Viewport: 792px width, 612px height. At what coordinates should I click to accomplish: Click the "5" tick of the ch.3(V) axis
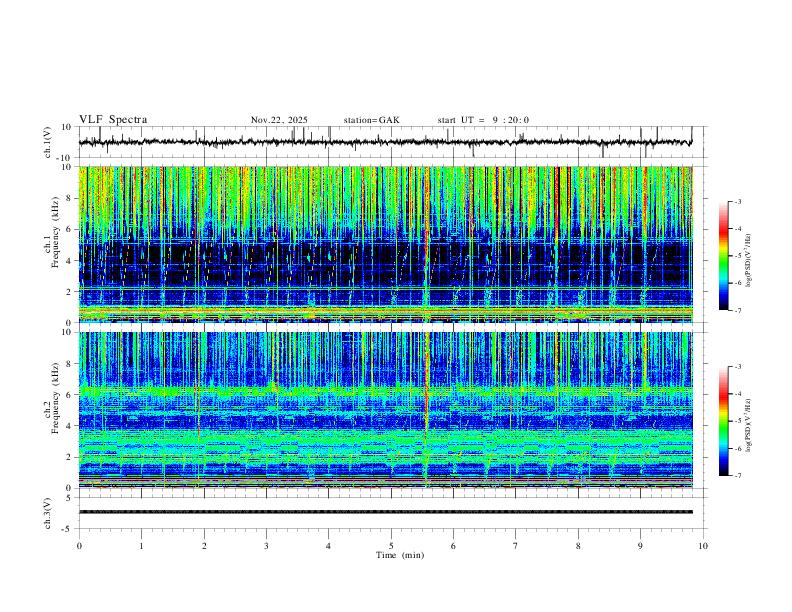click(70, 498)
